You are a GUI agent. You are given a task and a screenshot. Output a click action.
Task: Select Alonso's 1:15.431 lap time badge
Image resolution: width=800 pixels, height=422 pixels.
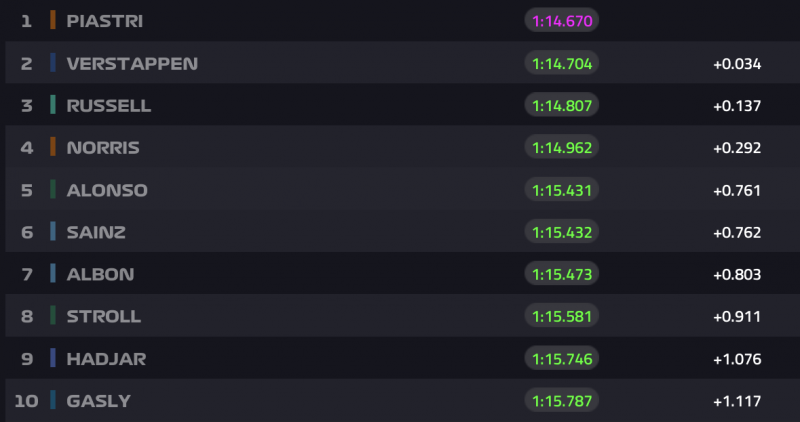pyautogui.click(x=561, y=190)
